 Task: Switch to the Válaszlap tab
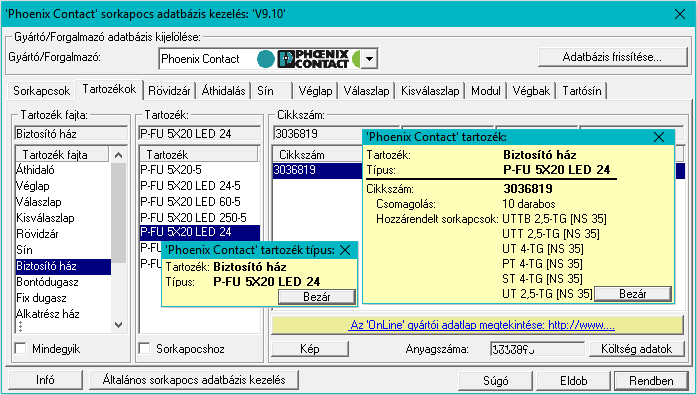(x=366, y=91)
